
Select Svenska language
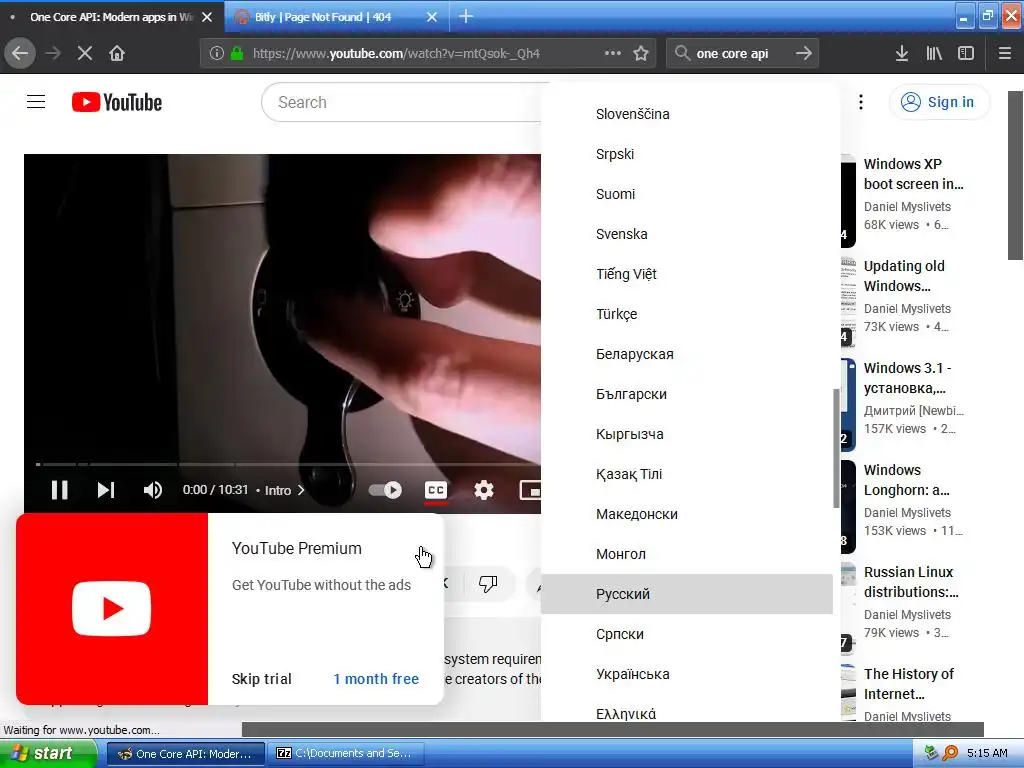click(x=687, y=234)
